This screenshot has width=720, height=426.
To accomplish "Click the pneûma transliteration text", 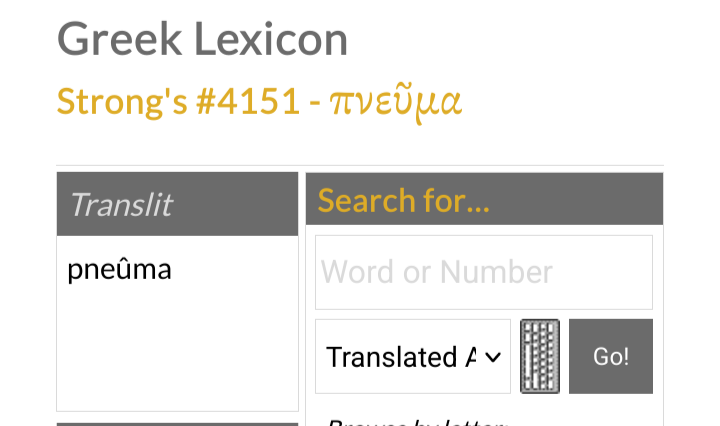I will click(119, 269).
